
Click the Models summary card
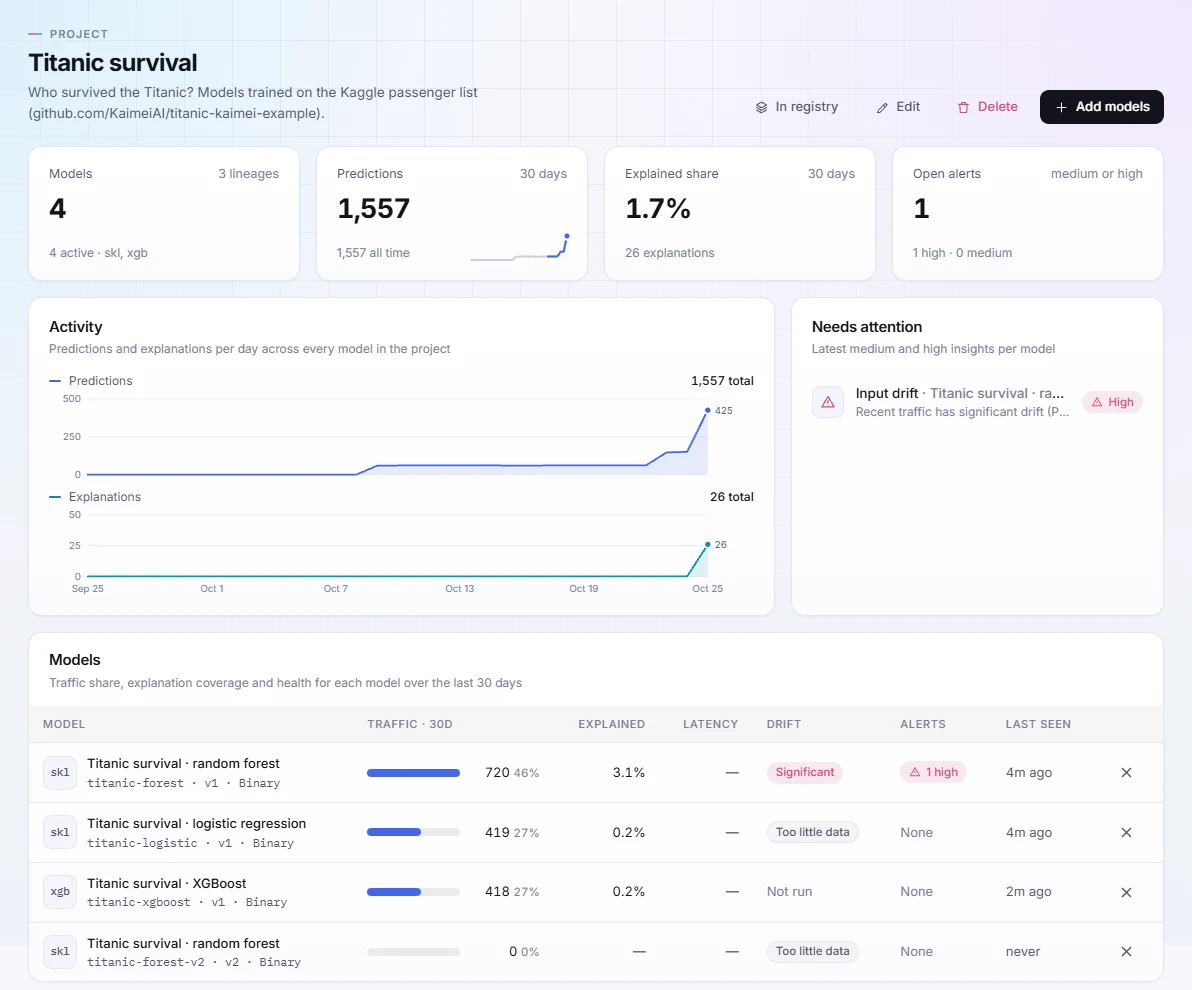[163, 214]
